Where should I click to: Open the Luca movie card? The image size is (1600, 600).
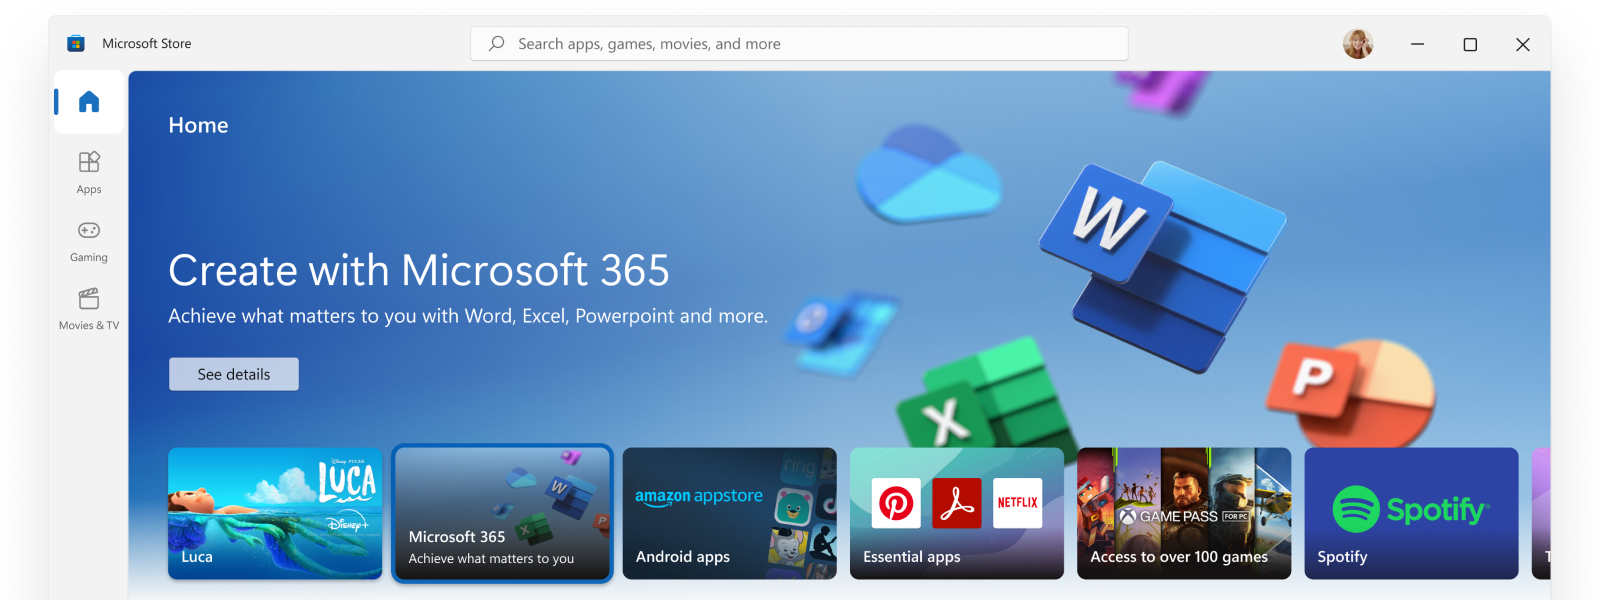pyautogui.click(x=275, y=513)
